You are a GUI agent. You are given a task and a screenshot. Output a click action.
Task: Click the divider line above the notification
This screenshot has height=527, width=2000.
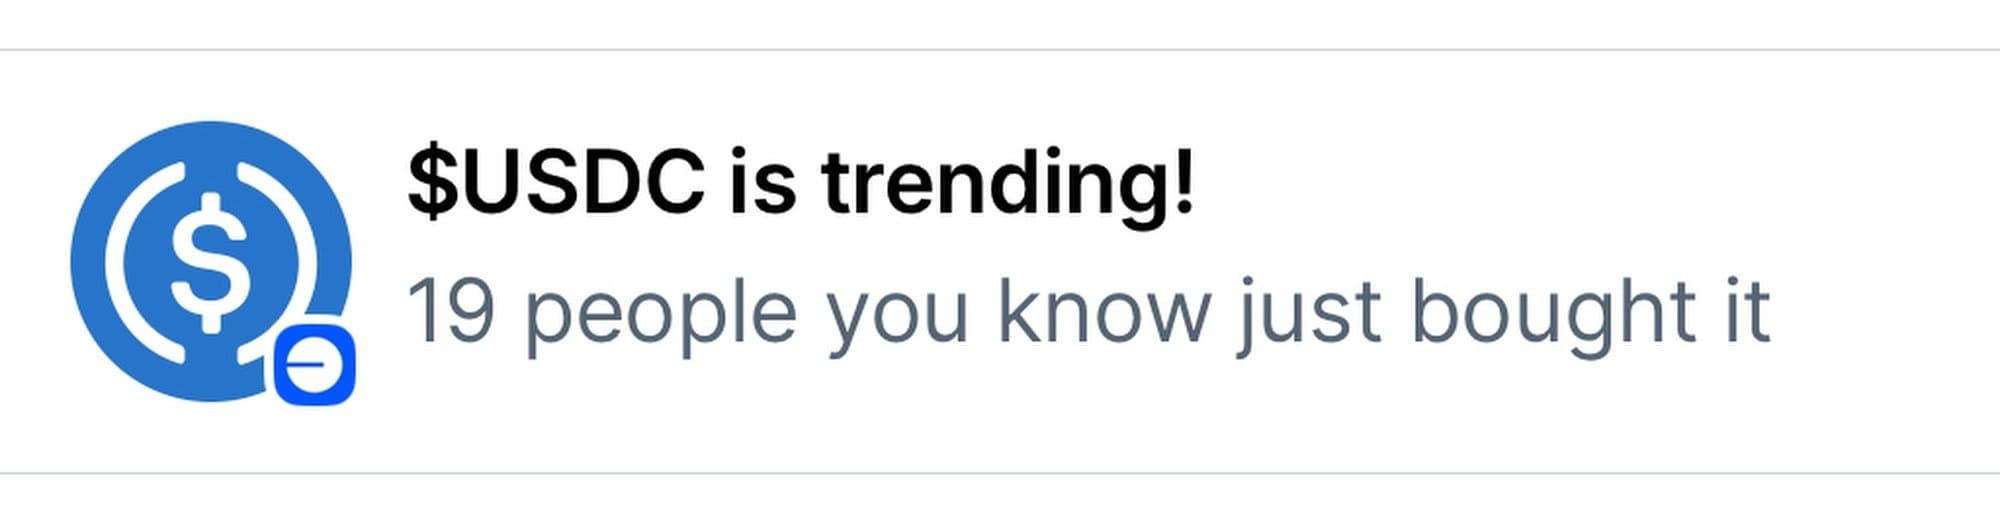(1000, 49)
